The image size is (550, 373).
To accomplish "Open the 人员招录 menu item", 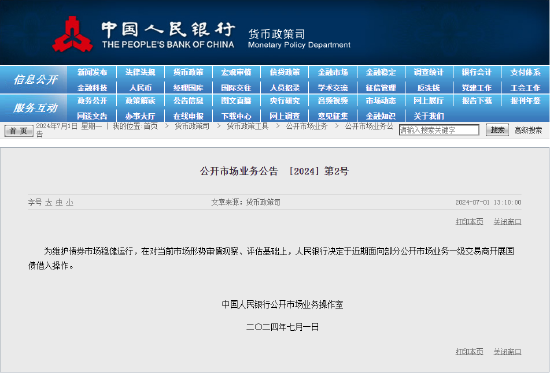I will pyautogui.click(x=284, y=87).
